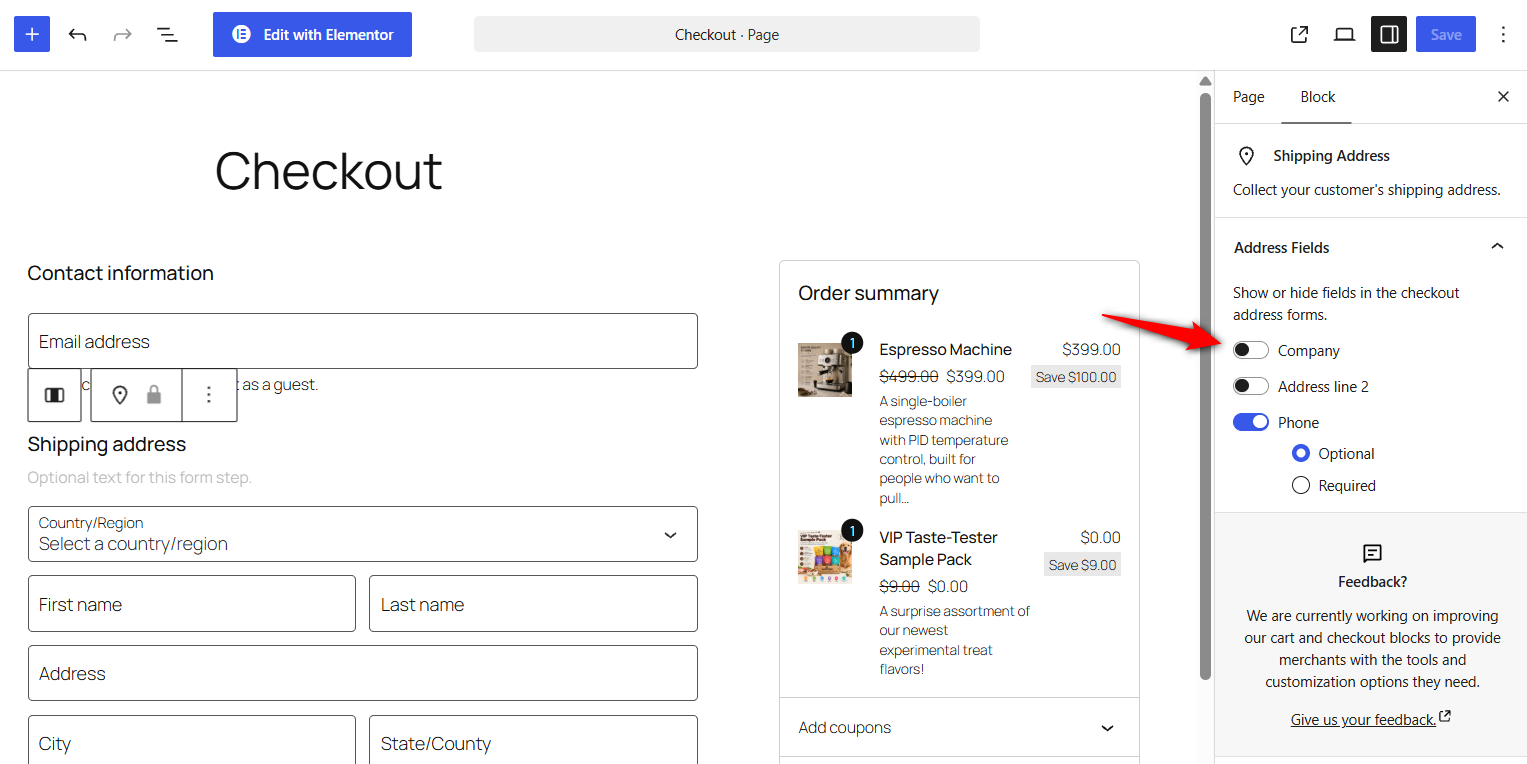This screenshot has height=764, width=1527.
Task: Click the Shipping Address block pin icon
Action: click(x=120, y=395)
